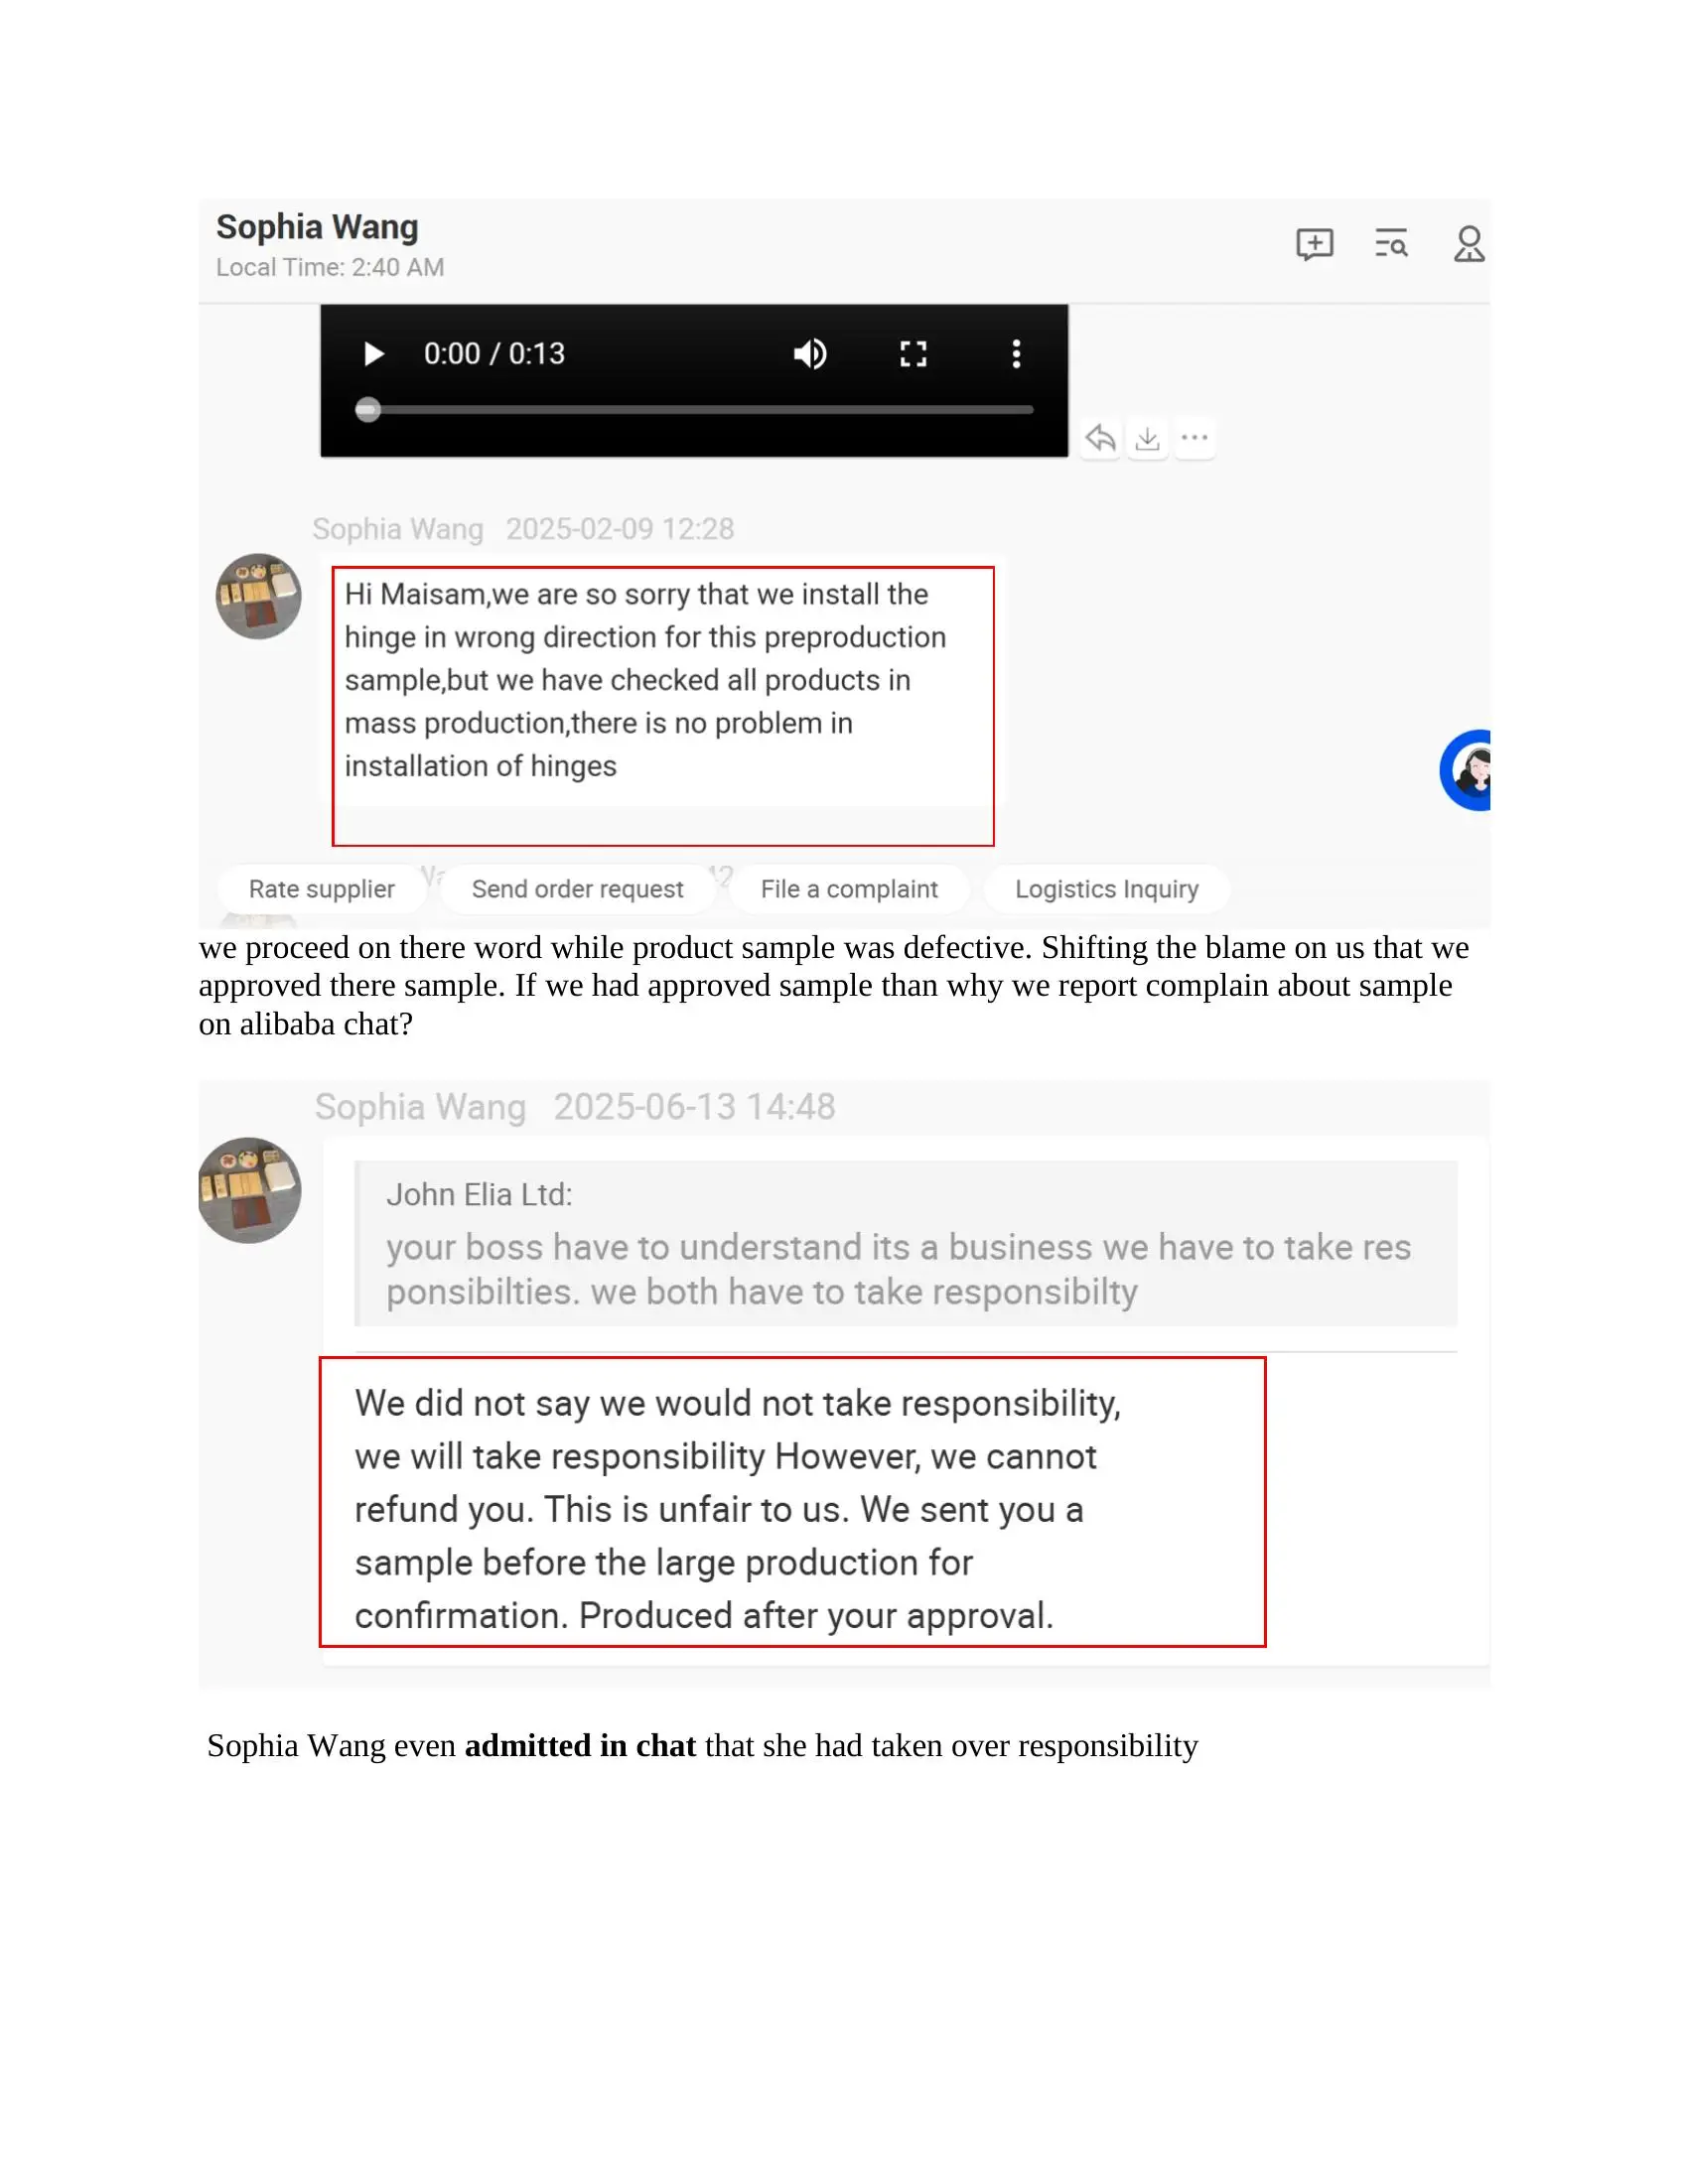Play the 0:13 video clip
This screenshot has height=2184, width=1688.
click(x=374, y=354)
